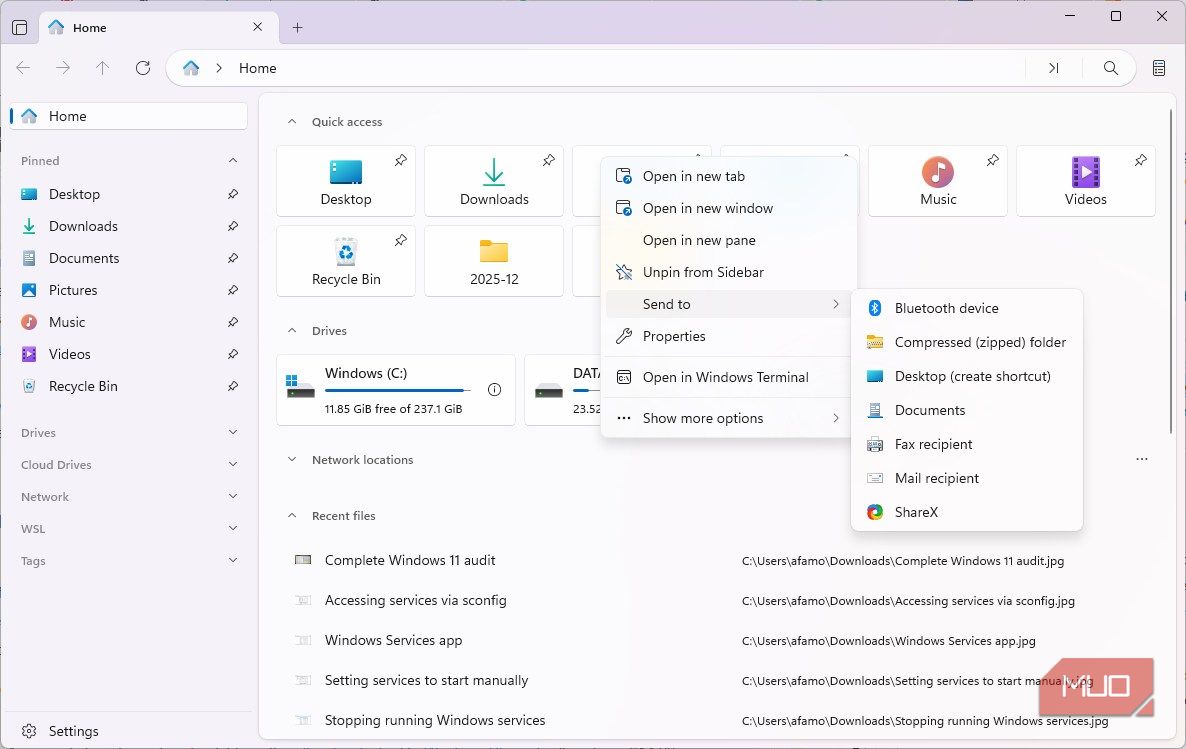Unpin Desktop using sidebar pin icon
Screen dimensions: 1186x749
(x=233, y=194)
